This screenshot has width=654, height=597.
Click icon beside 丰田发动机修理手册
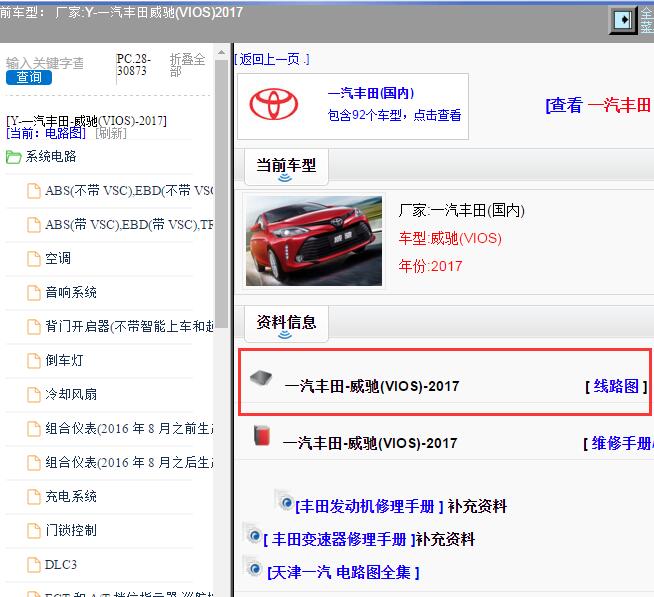point(286,502)
